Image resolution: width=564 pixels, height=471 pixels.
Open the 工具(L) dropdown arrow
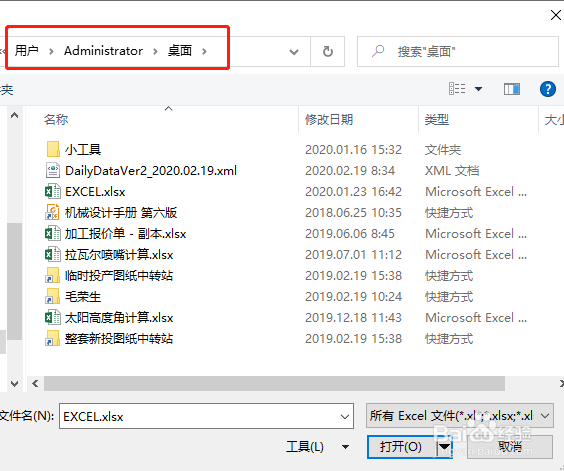[345, 447]
